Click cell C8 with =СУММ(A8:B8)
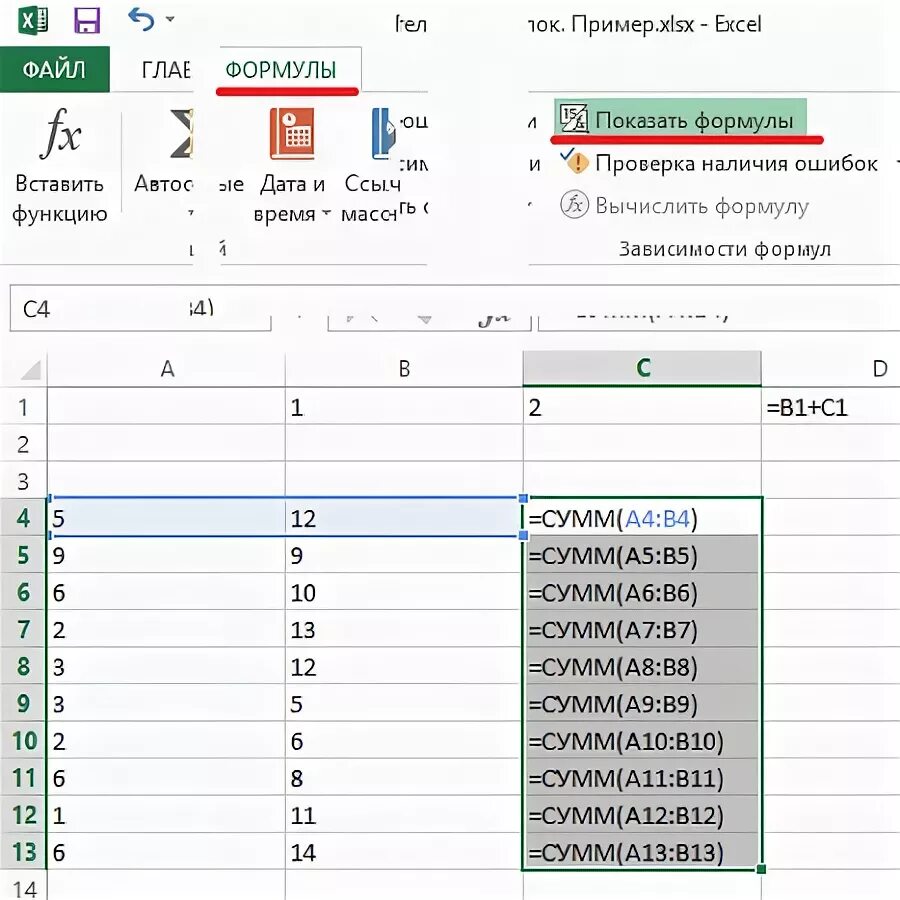 [x=642, y=666]
